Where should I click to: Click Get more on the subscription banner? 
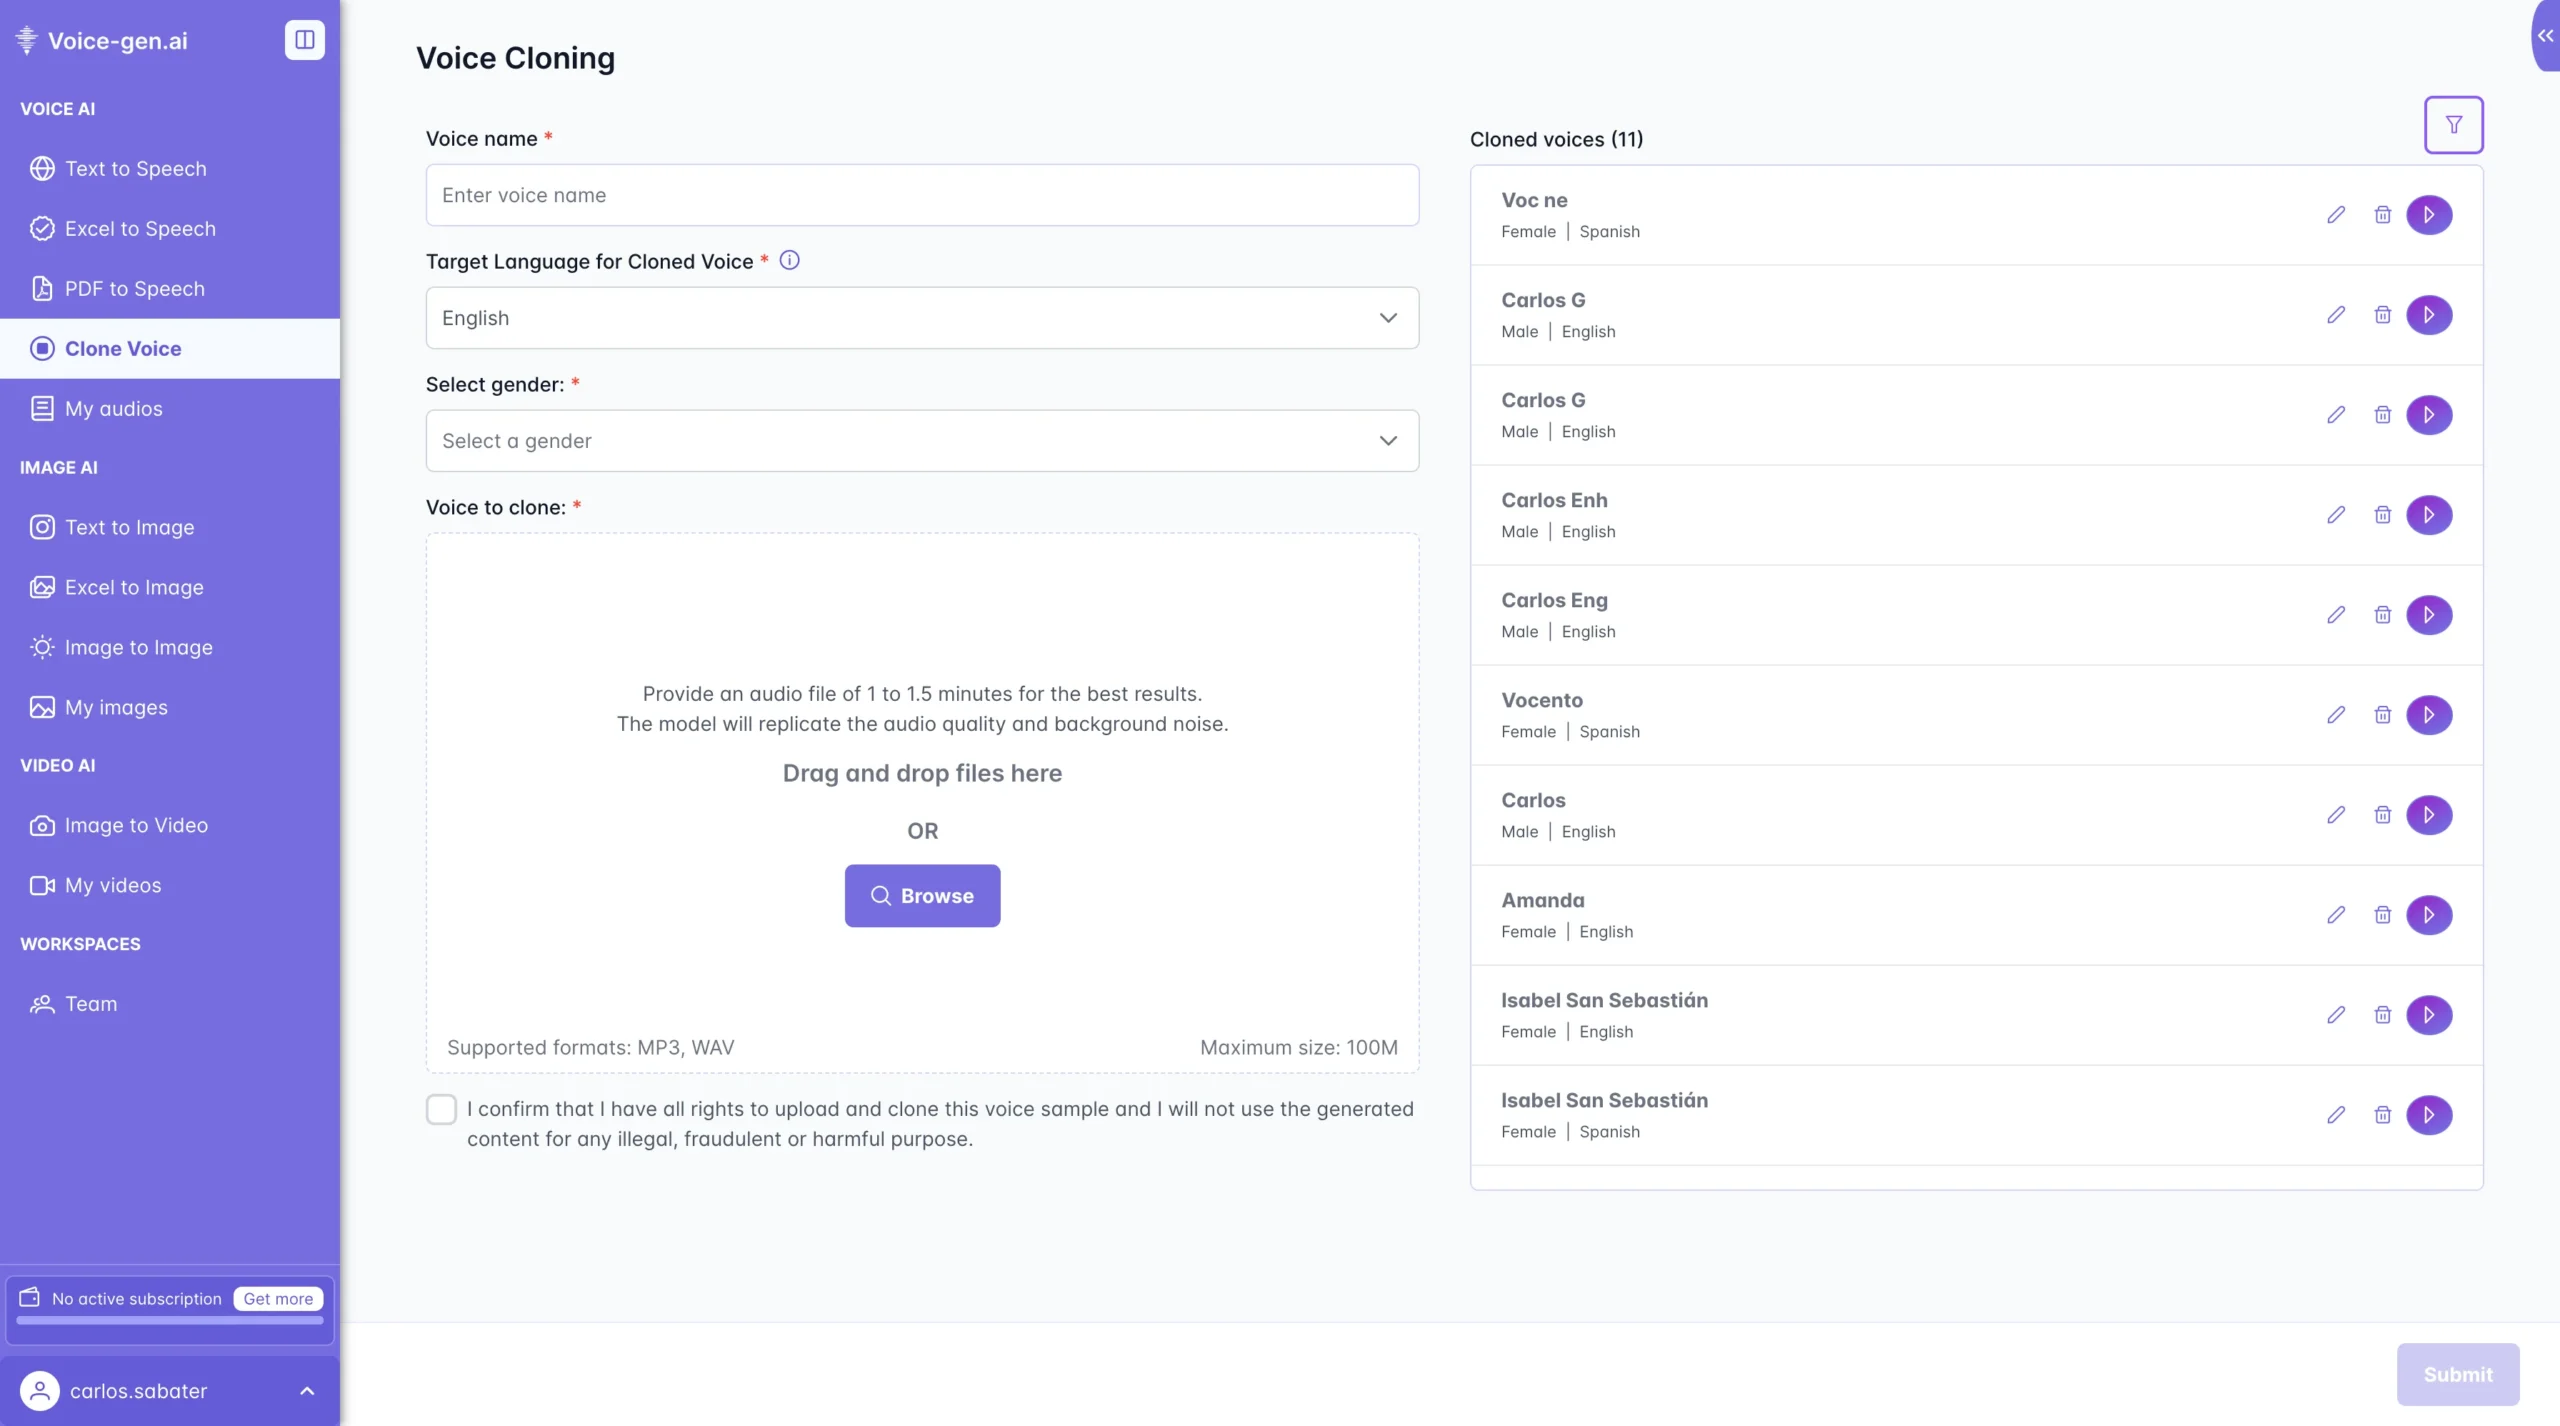(277, 1298)
